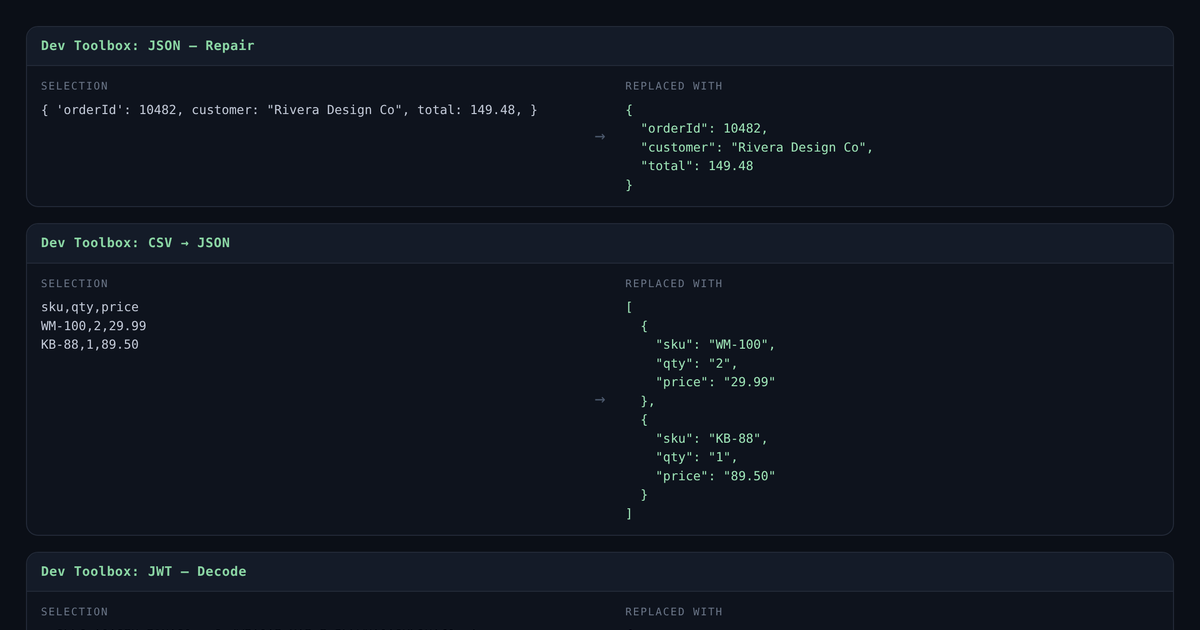Click the malformed line starting { 'orderId': 10482

(289, 109)
